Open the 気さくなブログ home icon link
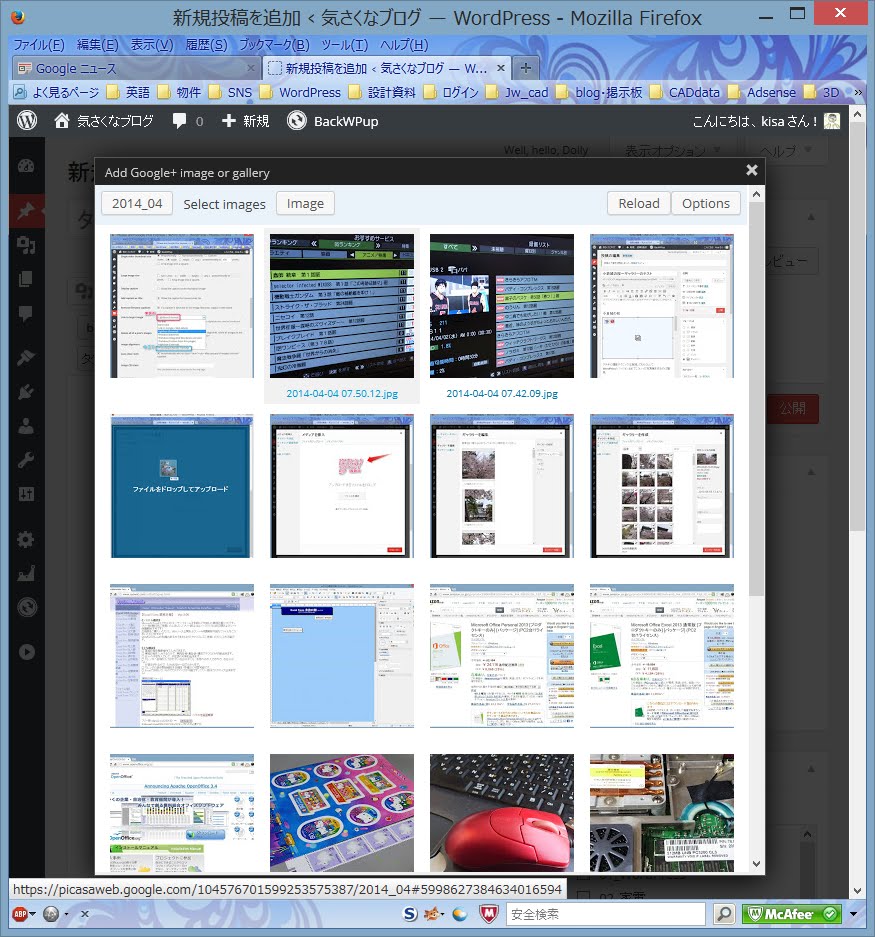This screenshot has width=875, height=937. point(62,121)
